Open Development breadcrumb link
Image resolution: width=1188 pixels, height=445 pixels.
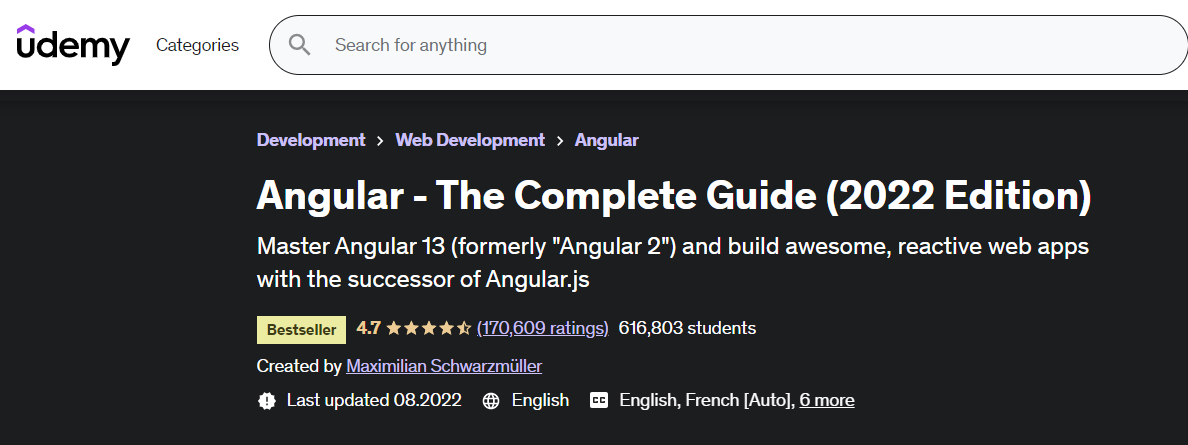pos(311,140)
